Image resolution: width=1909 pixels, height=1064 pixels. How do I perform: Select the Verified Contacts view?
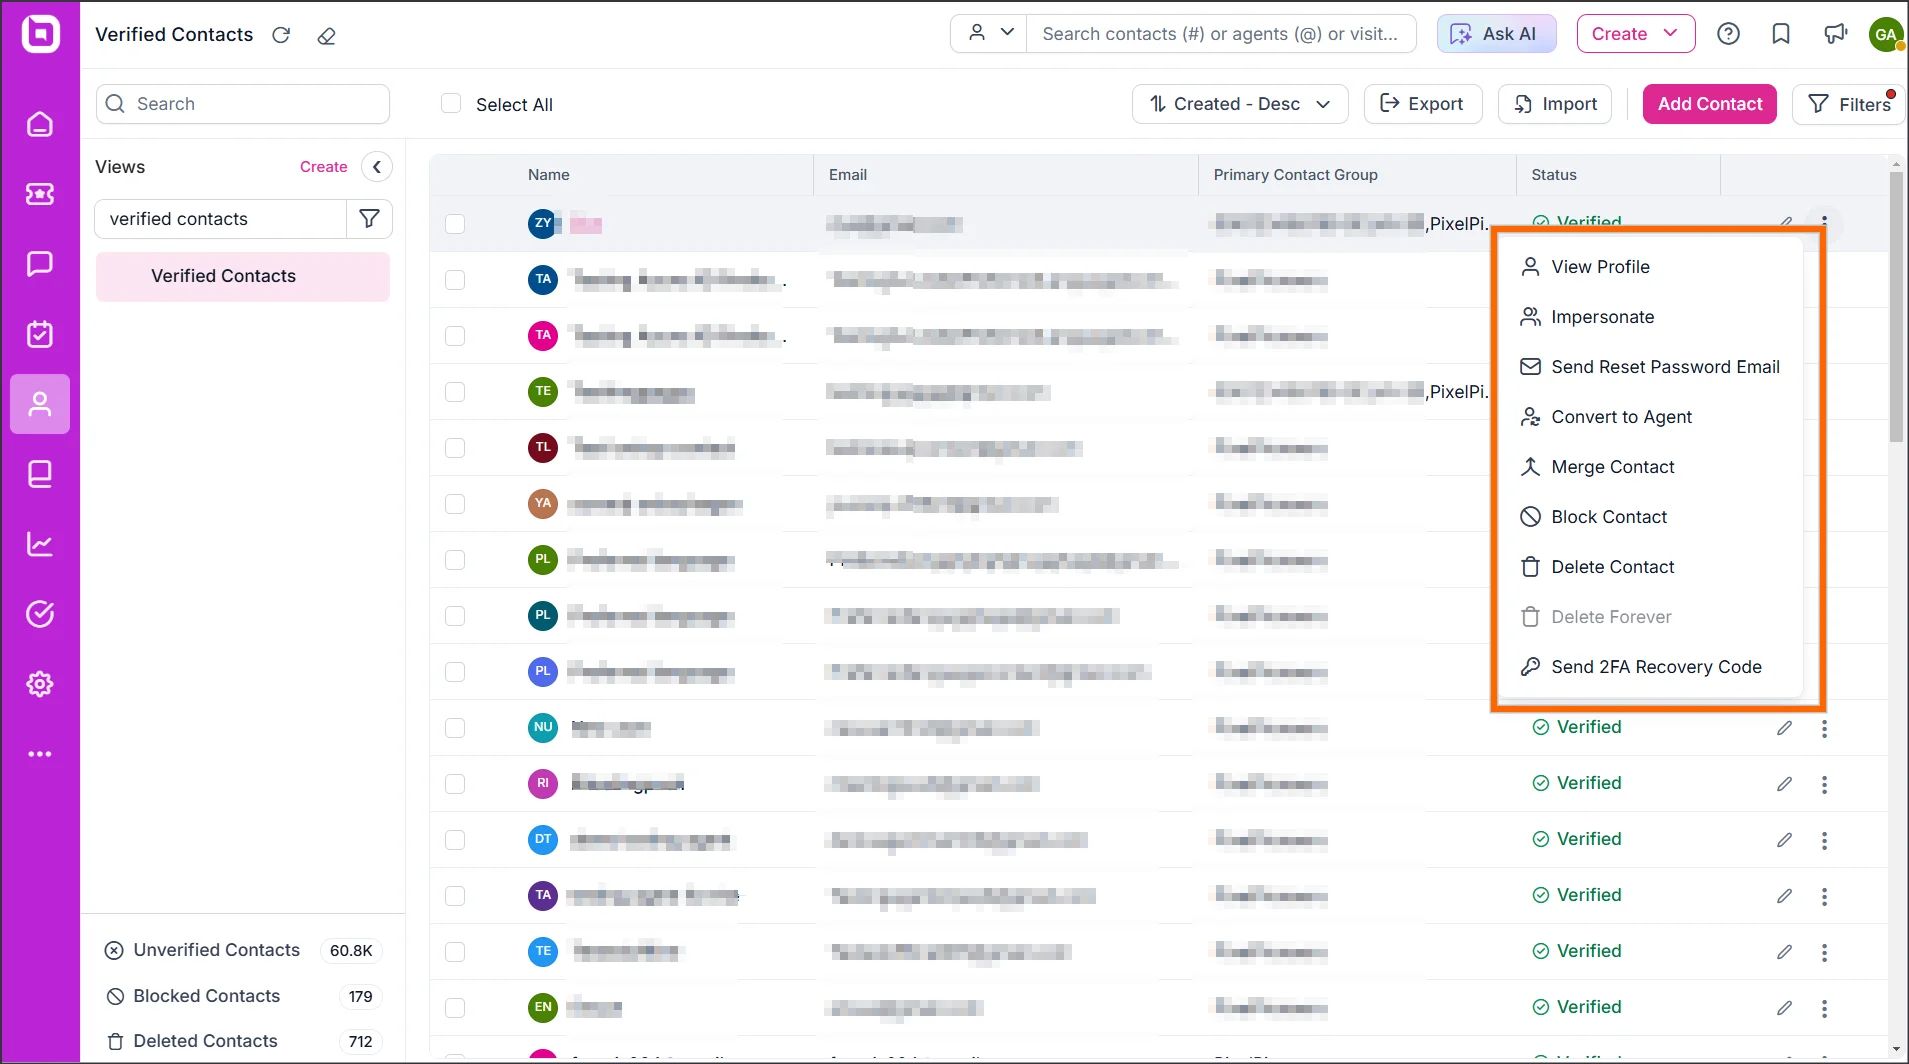click(x=243, y=276)
